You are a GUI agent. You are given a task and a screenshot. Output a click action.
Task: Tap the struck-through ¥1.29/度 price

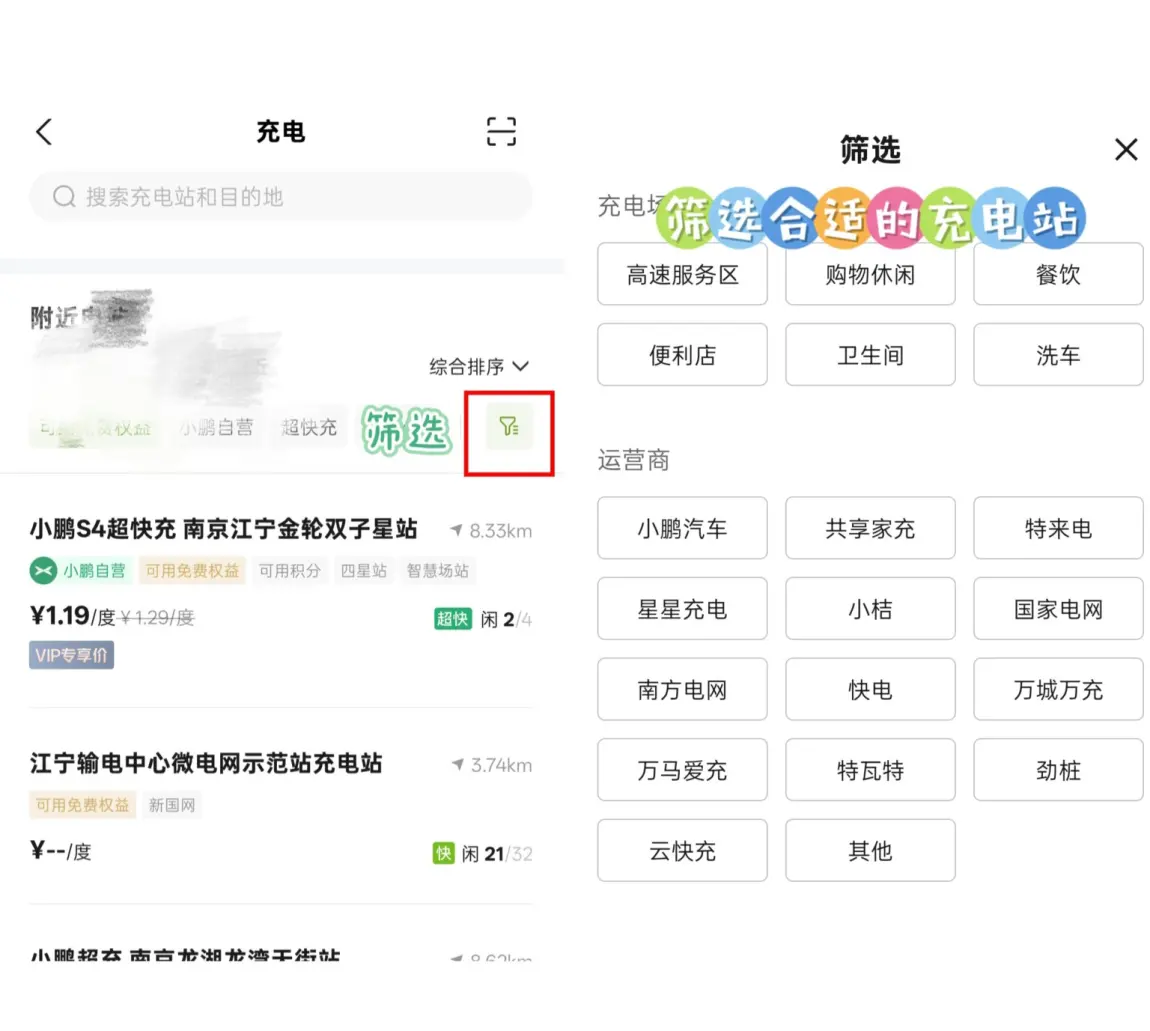pos(158,618)
